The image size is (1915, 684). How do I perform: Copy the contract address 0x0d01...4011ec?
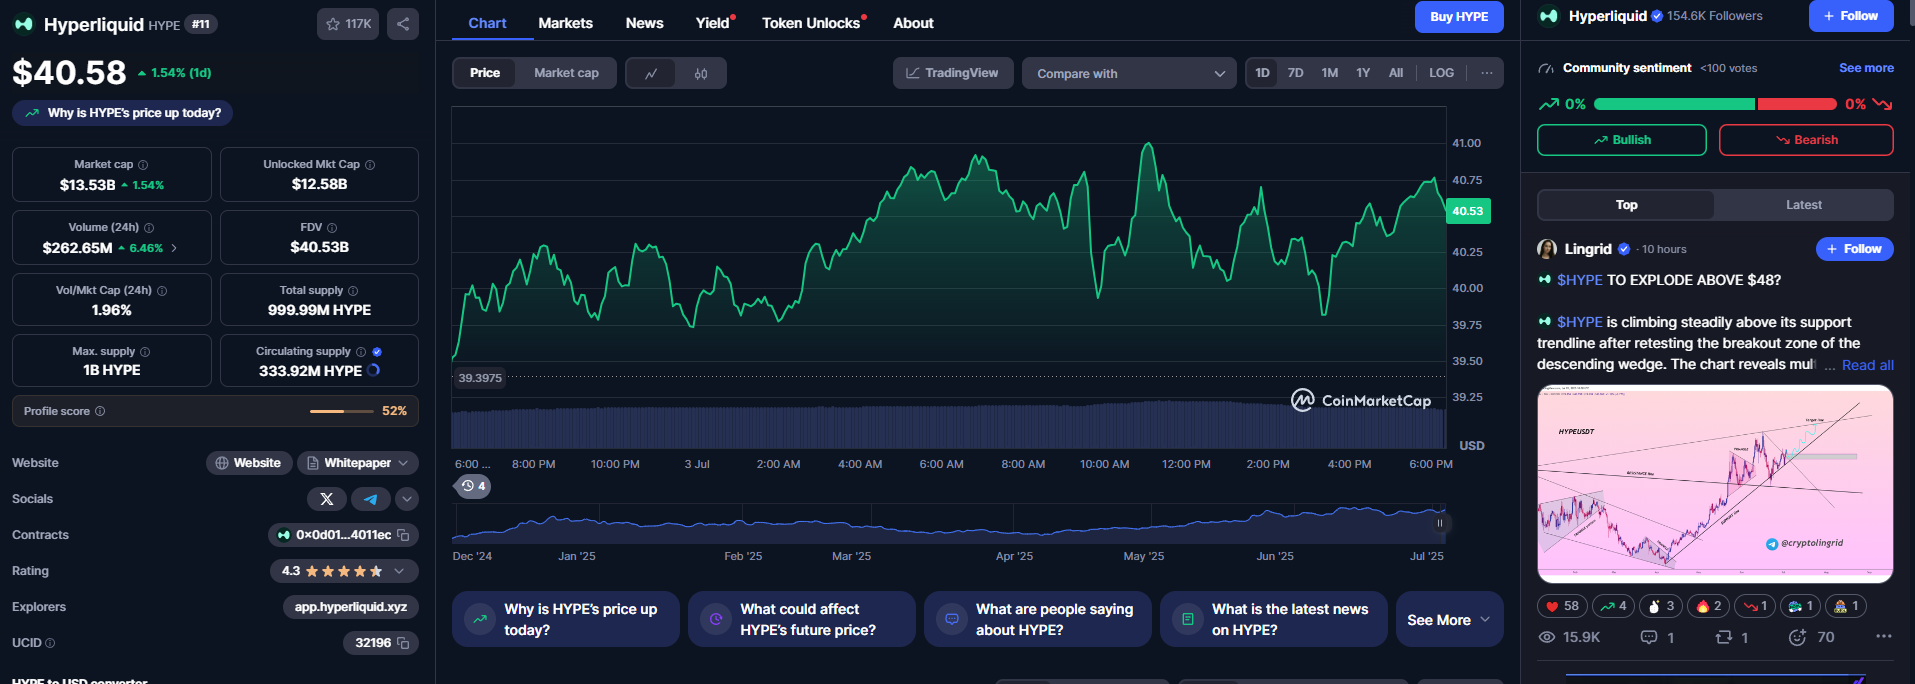point(403,535)
